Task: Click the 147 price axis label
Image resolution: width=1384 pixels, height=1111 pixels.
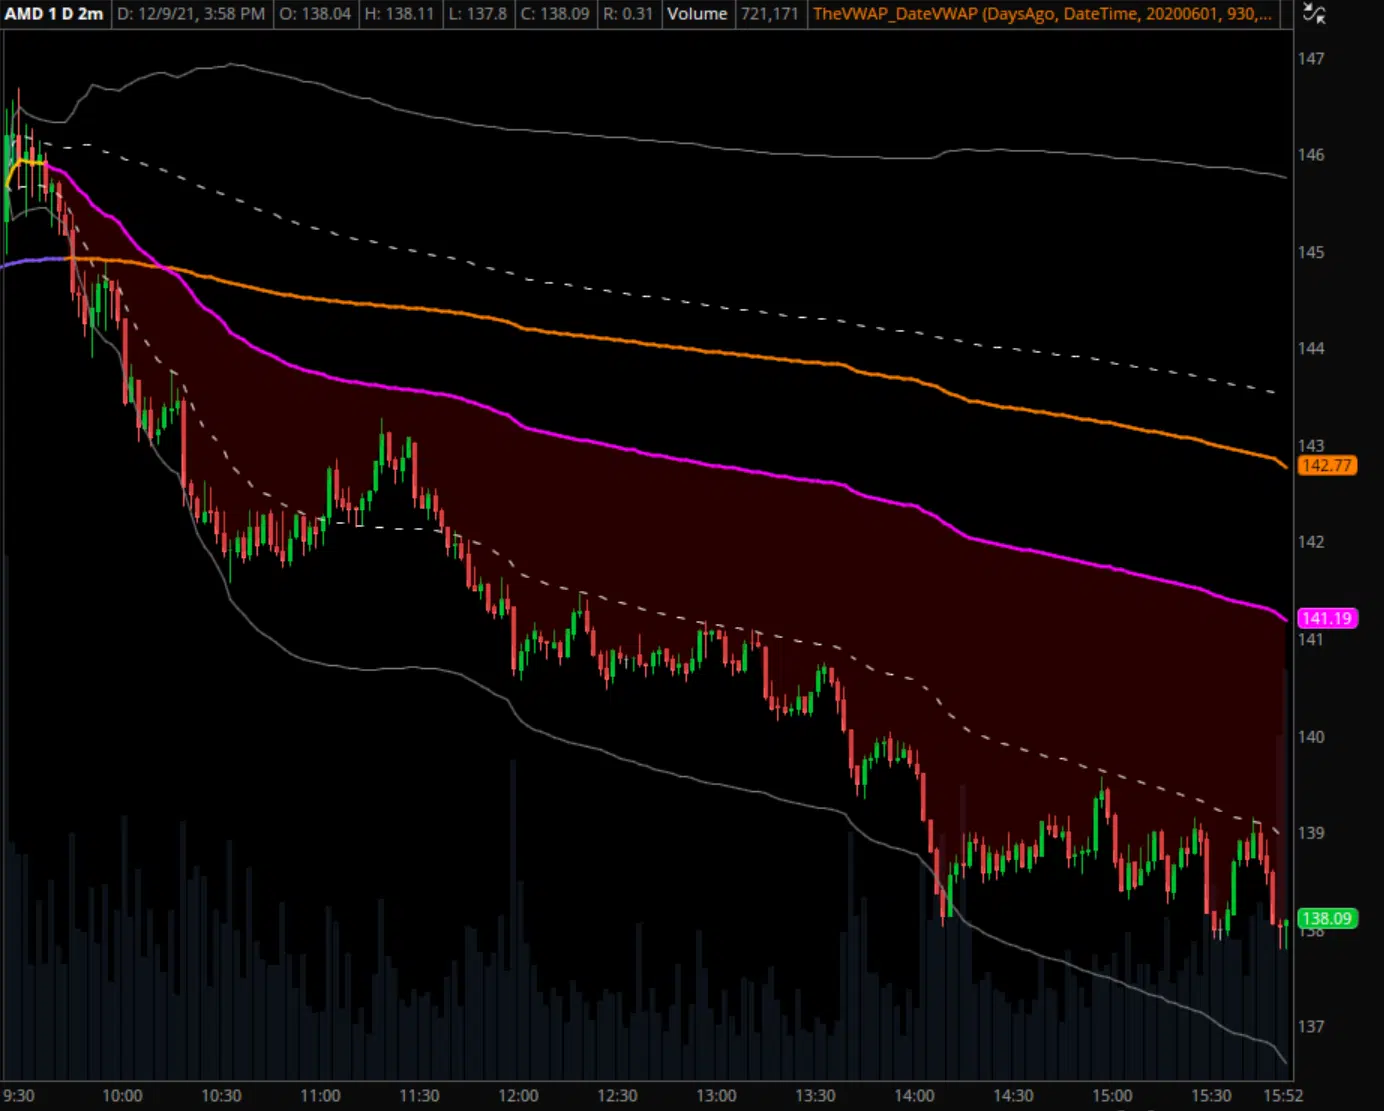Action: pyautogui.click(x=1311, y=59)
